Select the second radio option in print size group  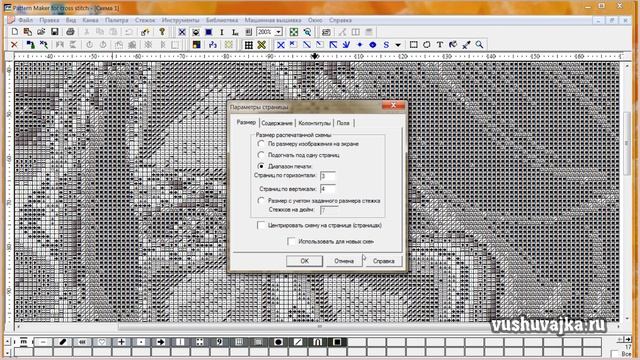pos(261,155)
